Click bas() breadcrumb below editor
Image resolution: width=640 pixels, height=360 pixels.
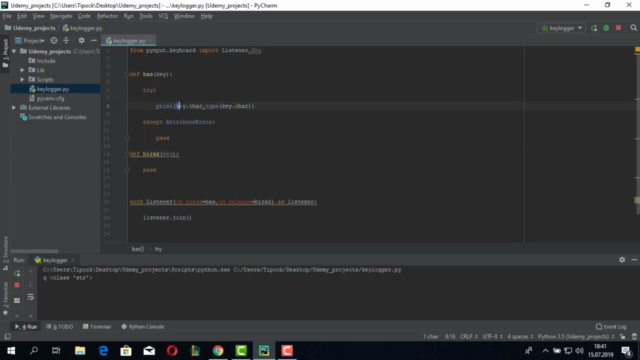coord(138,249)
